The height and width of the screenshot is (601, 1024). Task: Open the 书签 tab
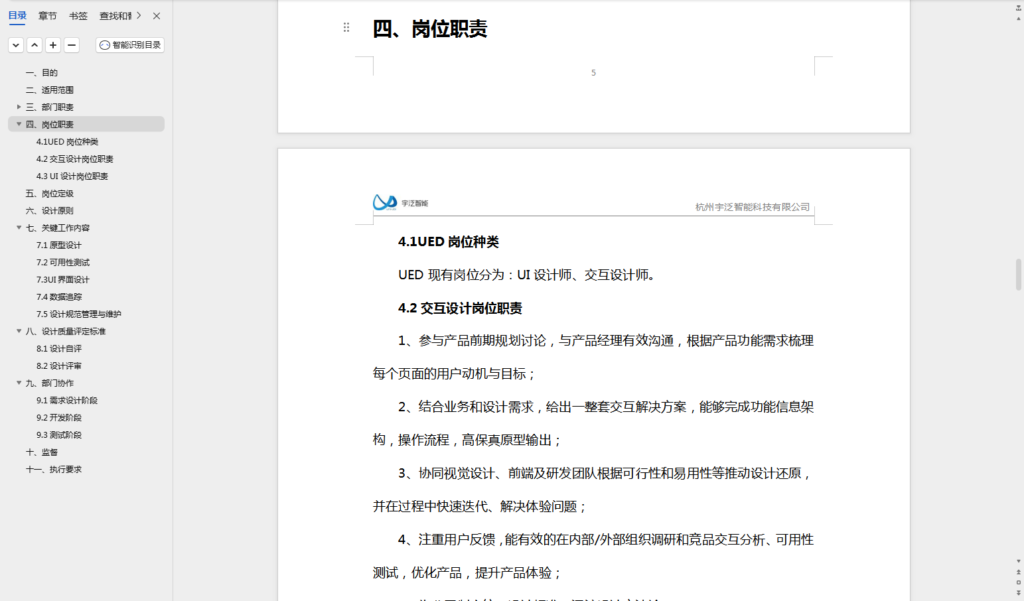point(78,16)
